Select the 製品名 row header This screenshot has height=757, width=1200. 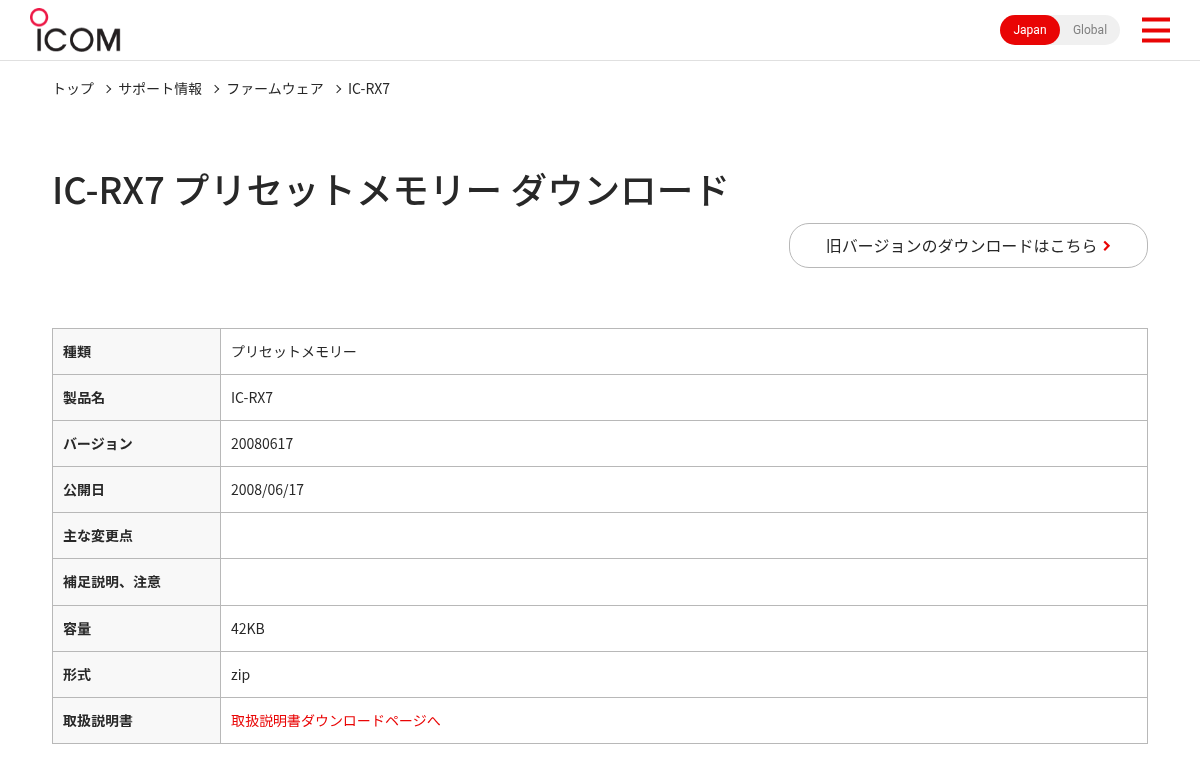(136, 397)
